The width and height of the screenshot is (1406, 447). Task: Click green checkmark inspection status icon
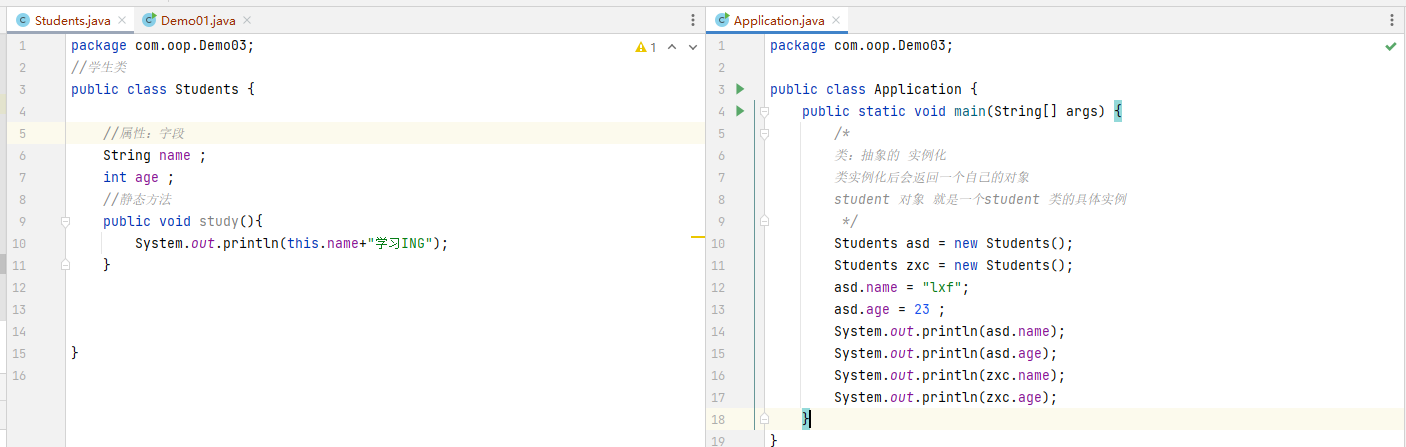click(x=1391, y=46)
